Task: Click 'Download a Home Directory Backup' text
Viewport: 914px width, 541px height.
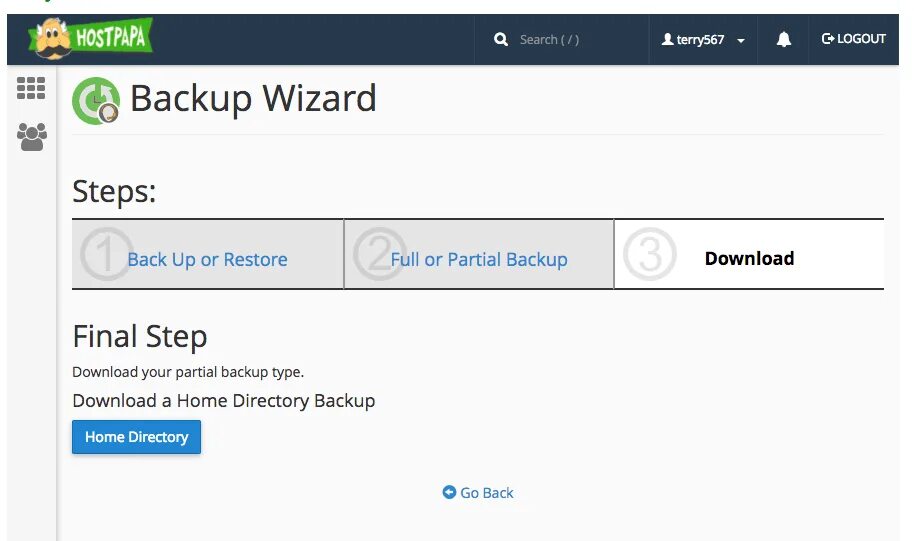Action: pyautogui.click(x=224, y=401)
